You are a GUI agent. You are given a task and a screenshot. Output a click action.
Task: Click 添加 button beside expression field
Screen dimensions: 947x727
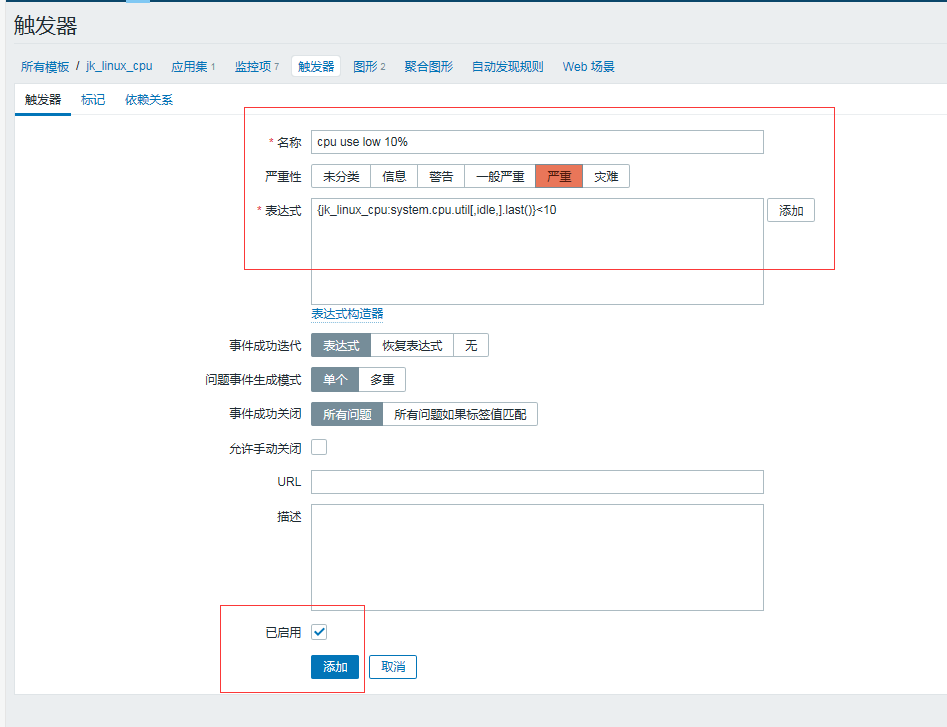tap(791, 210)
